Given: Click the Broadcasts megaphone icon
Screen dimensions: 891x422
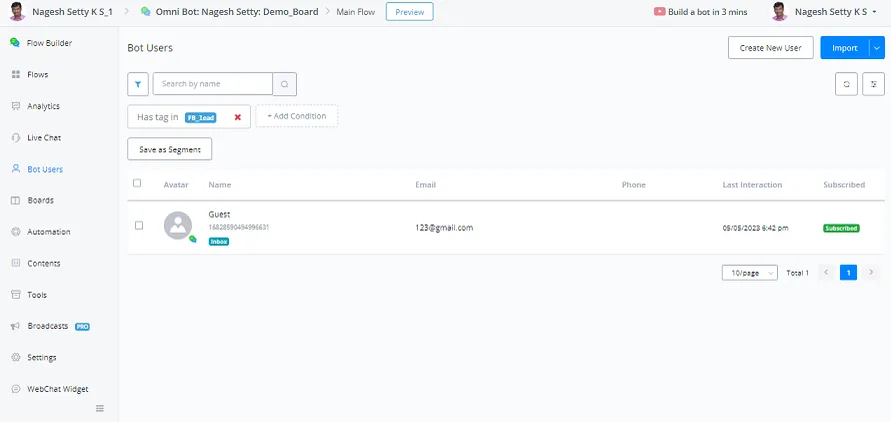Looking at the screenshot, I should coord(16,327).
